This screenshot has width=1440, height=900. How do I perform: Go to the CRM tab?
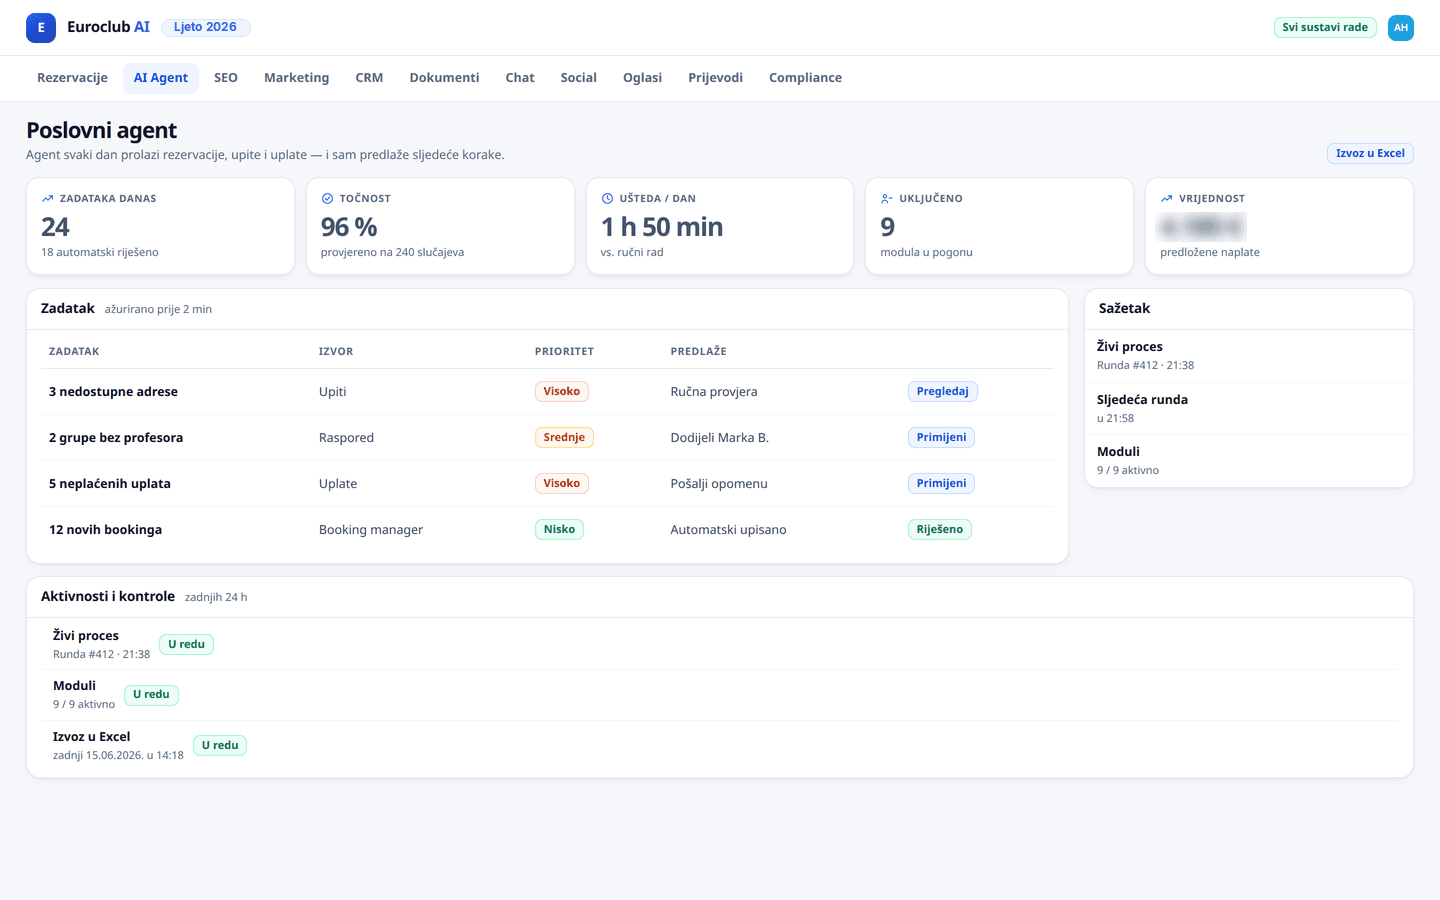click(x=369, y=78)
